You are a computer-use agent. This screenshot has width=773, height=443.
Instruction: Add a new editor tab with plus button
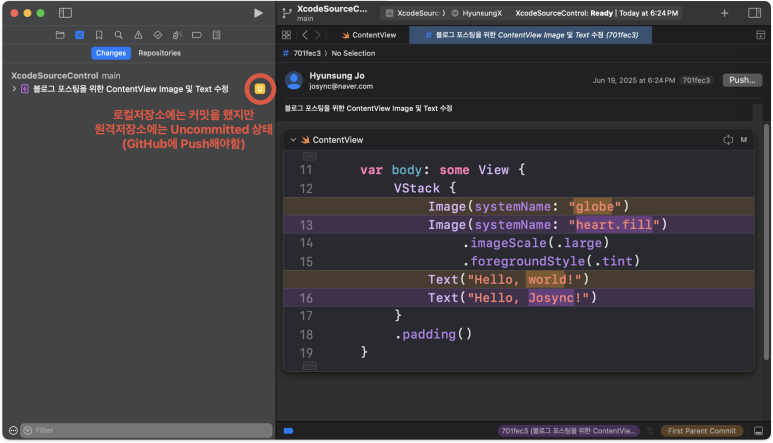point(724,13)
